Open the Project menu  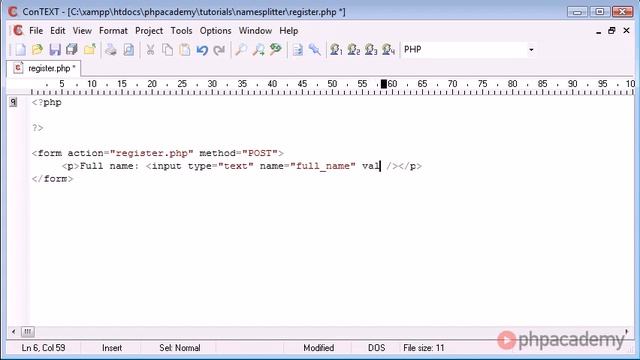tap(149, 31)
